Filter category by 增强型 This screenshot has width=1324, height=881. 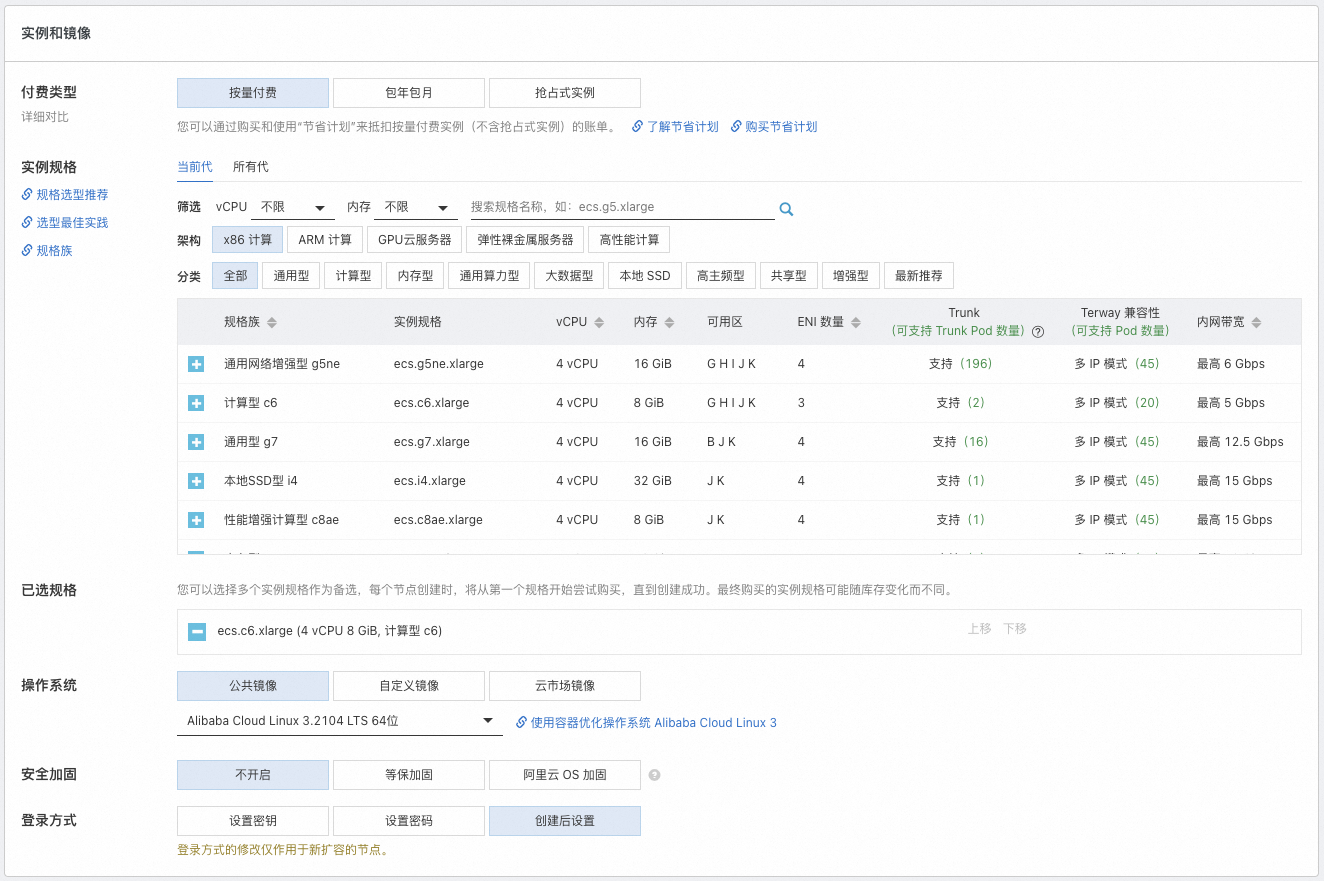pos(851,276)
